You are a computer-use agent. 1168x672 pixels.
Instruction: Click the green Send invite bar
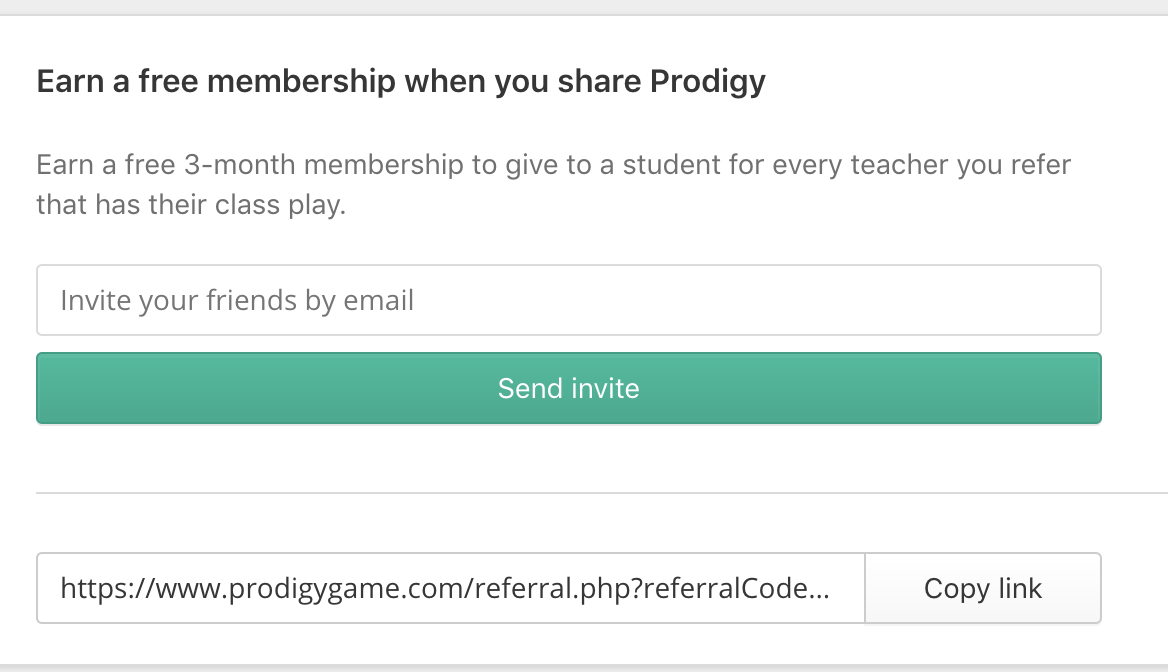300,388
